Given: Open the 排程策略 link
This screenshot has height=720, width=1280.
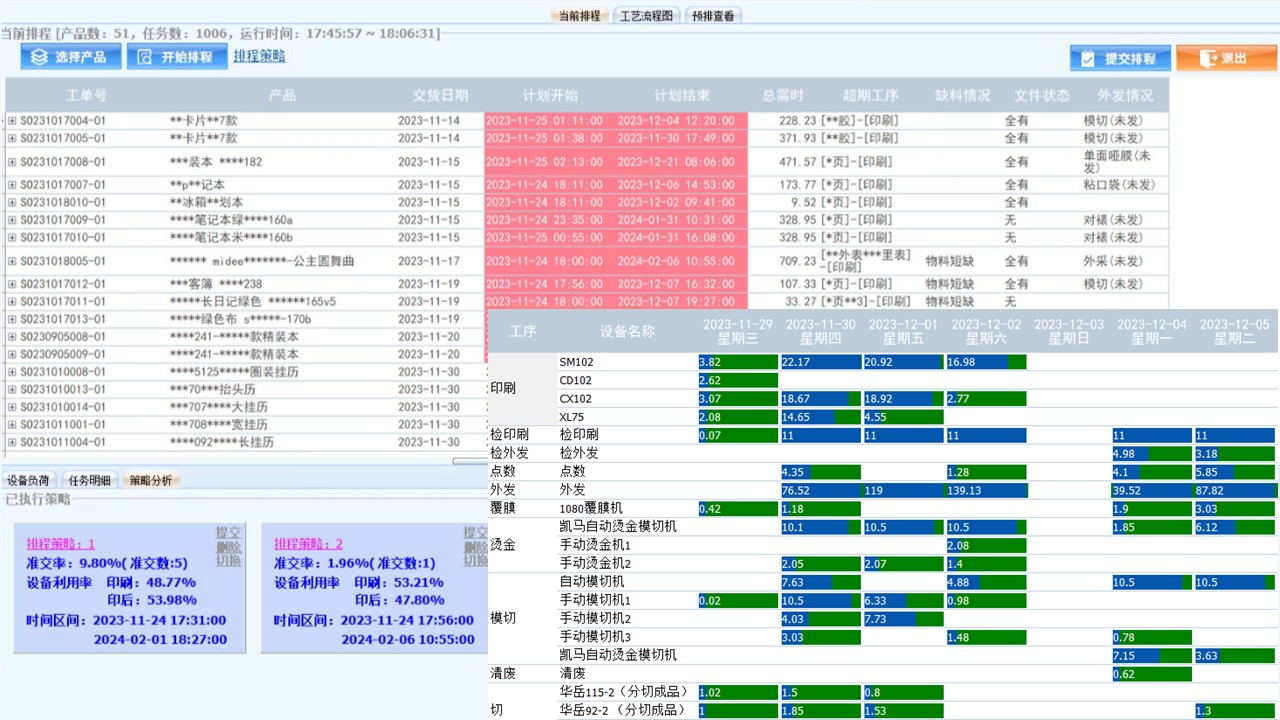Looking at the screenshot, I should coord(259,56).
